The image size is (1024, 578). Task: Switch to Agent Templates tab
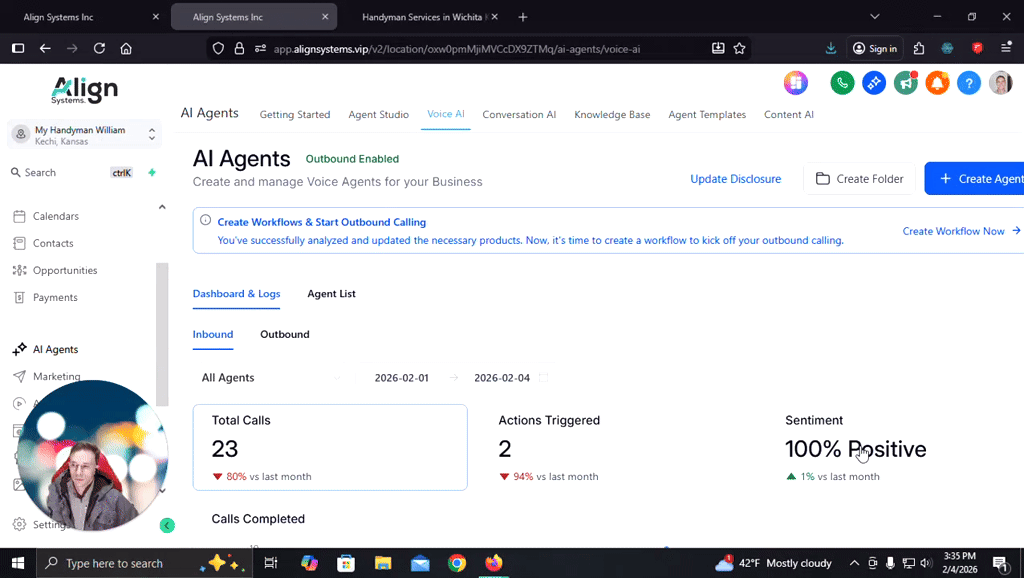click(707, 114)
